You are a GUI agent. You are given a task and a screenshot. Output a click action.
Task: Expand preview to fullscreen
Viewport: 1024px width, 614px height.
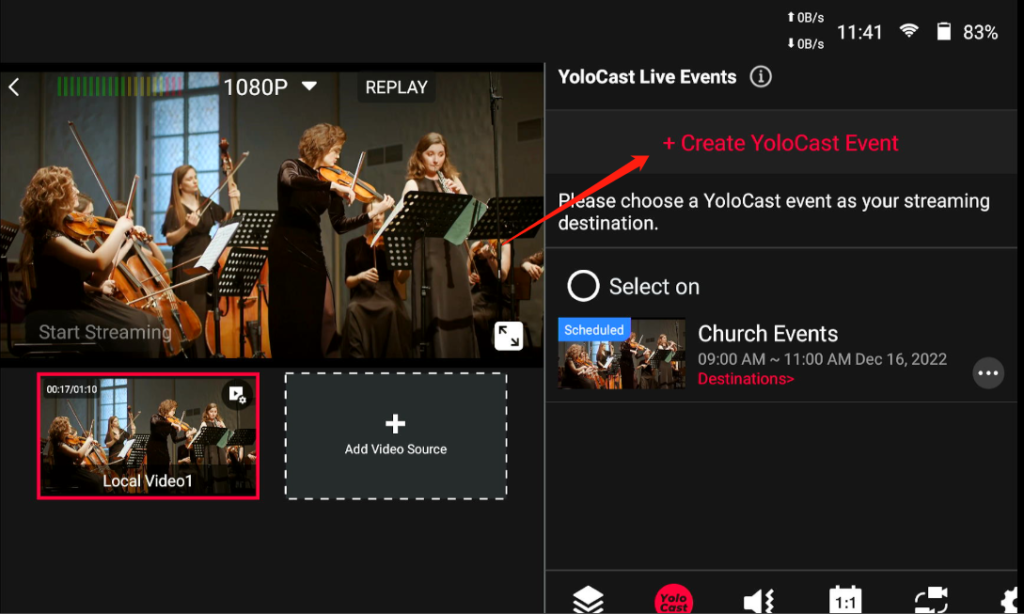click(x=508, y=336)
